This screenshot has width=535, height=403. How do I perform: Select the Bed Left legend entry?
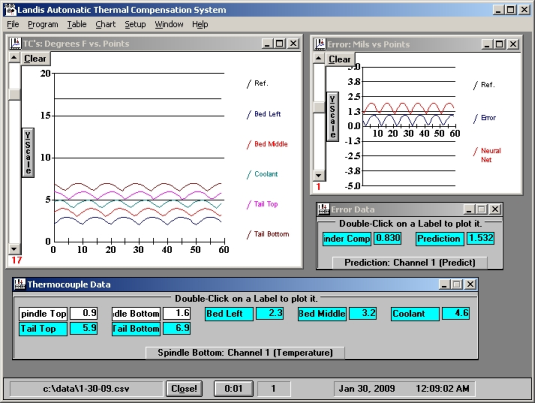tap(264, 114)
